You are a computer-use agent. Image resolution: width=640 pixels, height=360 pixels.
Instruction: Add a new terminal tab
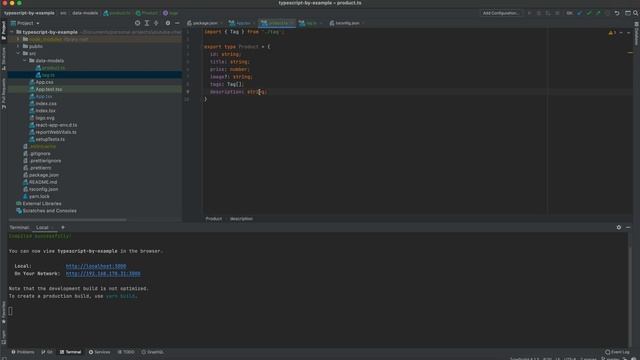click(x=63, y=227)
